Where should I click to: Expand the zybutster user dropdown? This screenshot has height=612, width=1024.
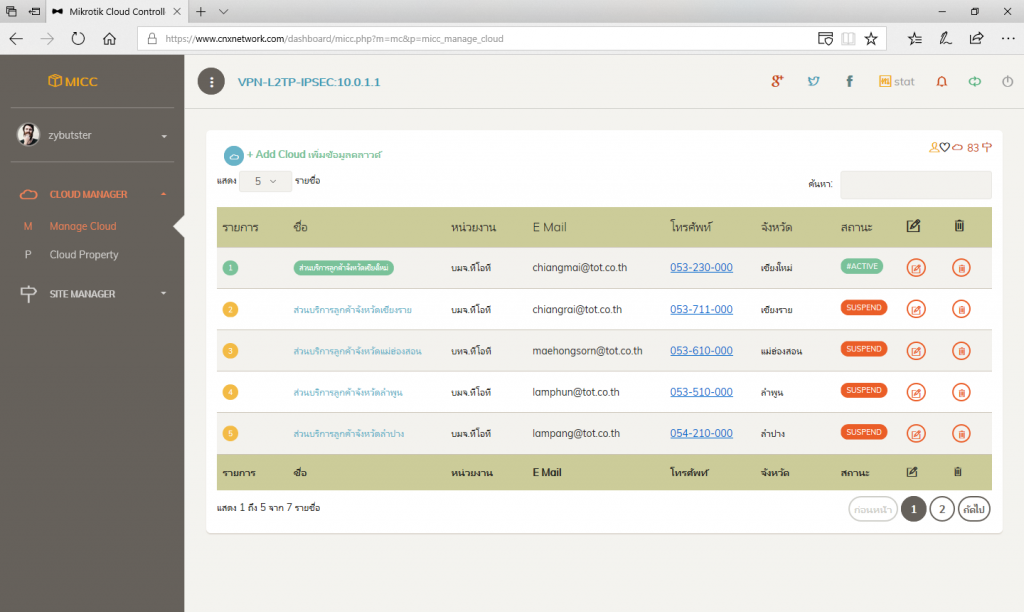coord(164,136)
